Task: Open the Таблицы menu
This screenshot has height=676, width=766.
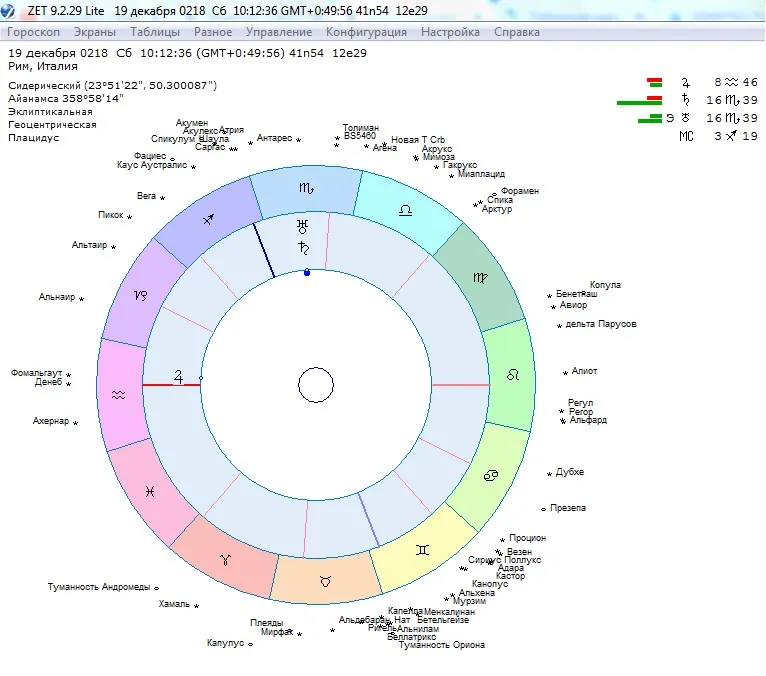Action: [x=155, y=32]
